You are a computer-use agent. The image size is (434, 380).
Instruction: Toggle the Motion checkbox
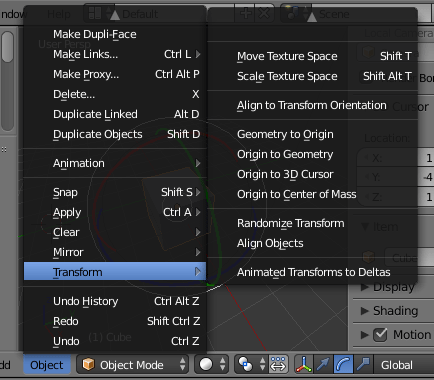380,335
